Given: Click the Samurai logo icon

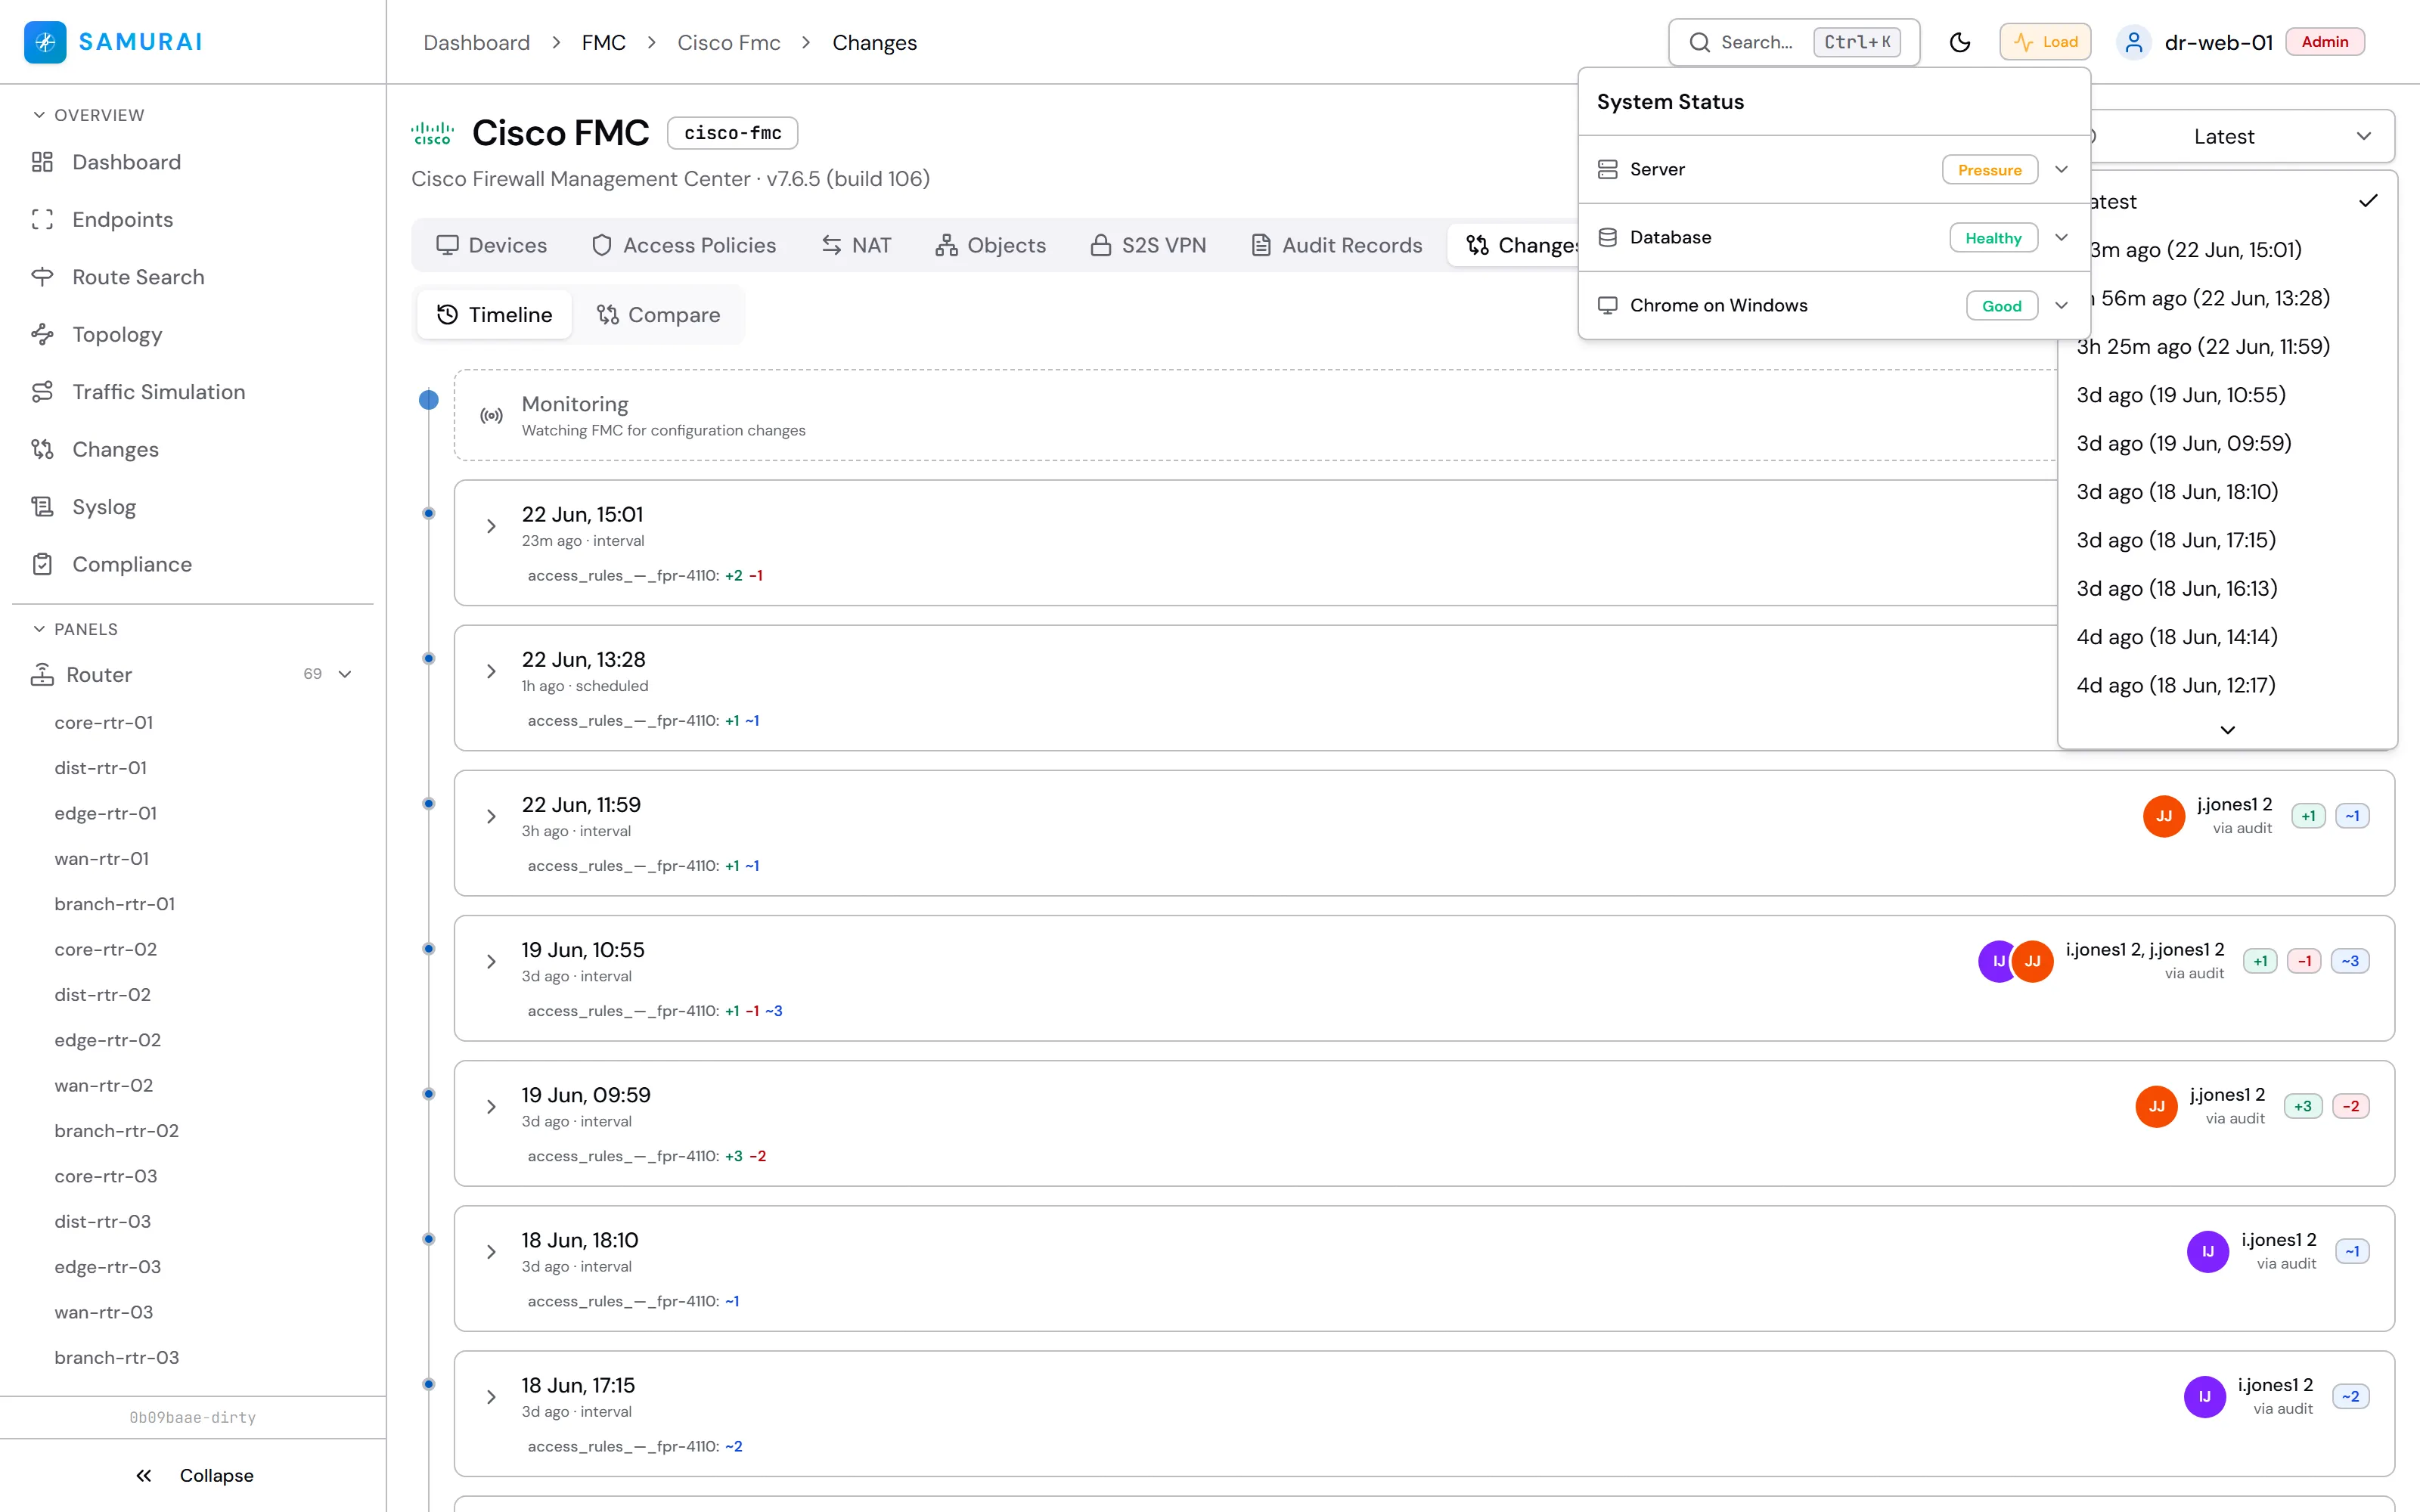Looking at the screenshot, I should pos(45,42).
